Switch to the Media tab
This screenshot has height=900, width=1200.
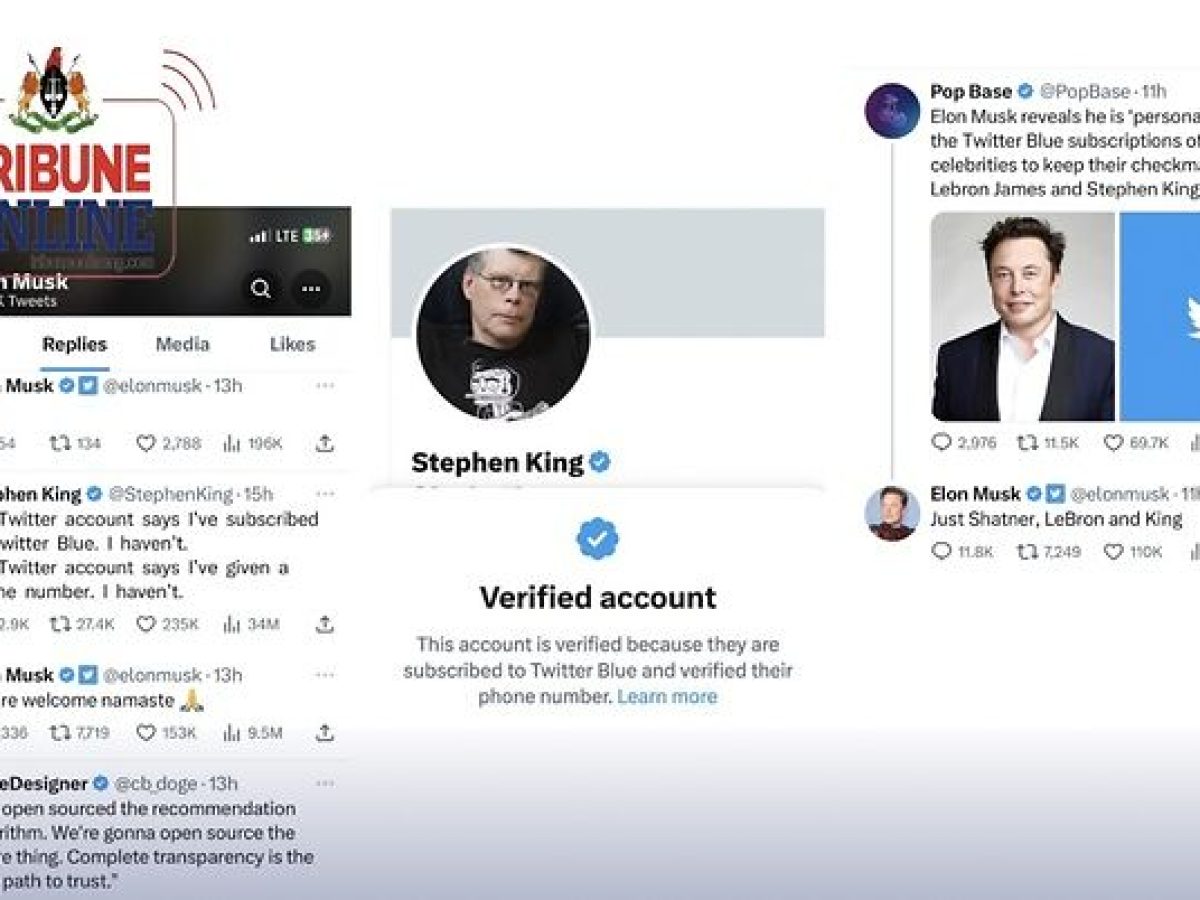click(182, 344)
